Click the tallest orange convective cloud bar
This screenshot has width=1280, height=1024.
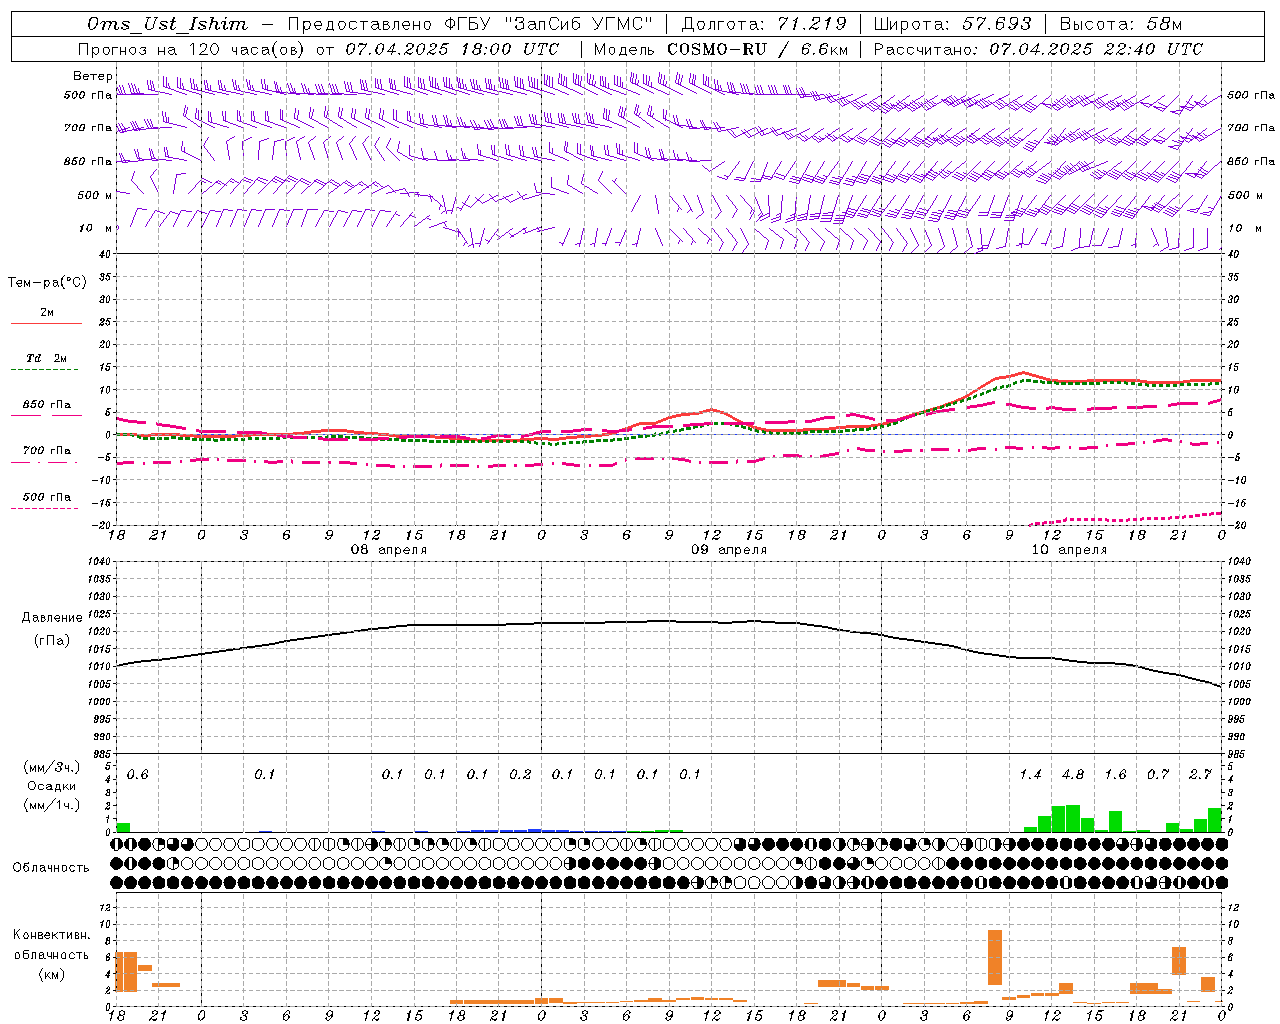[994, 957]
